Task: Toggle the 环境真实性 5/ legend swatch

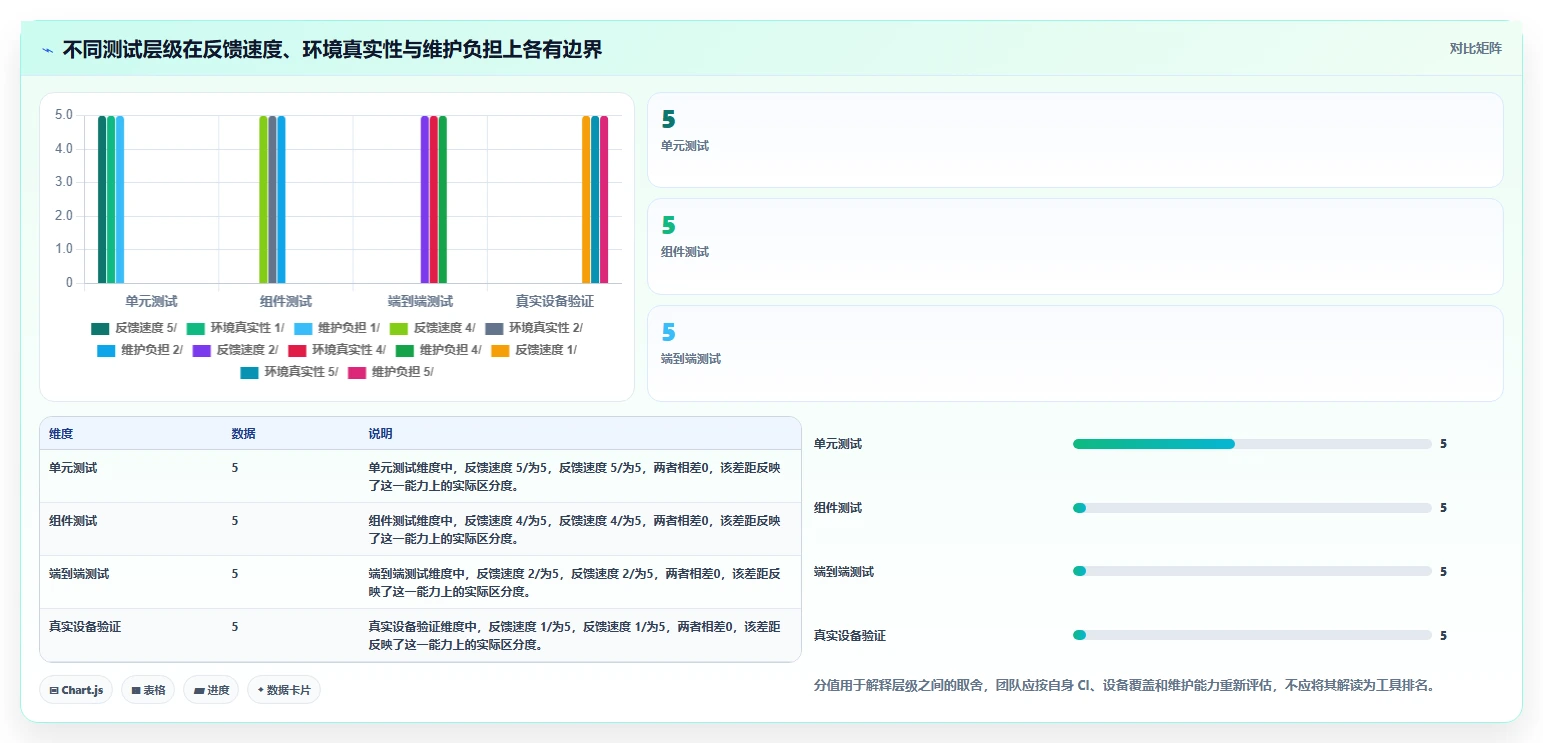Action: coord(250,372)
